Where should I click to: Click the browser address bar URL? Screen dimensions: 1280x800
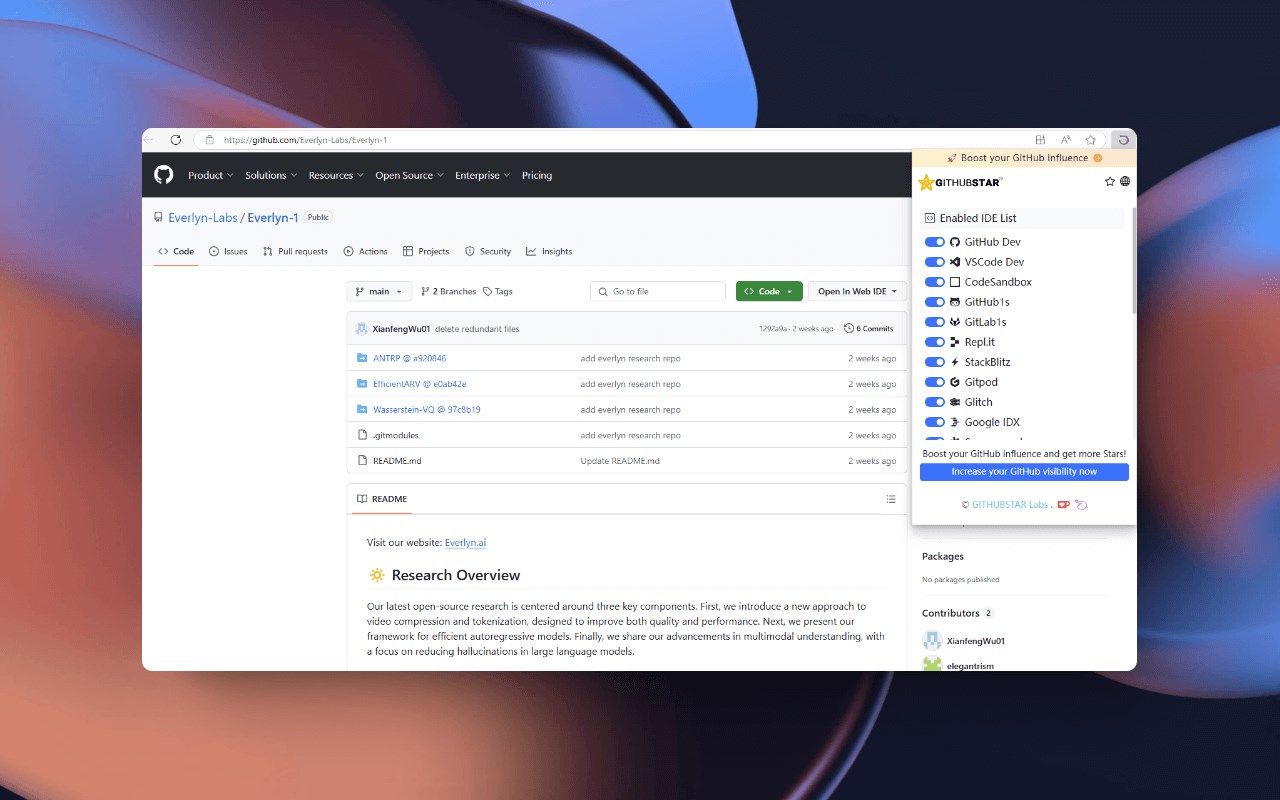[x=305, y=140]
